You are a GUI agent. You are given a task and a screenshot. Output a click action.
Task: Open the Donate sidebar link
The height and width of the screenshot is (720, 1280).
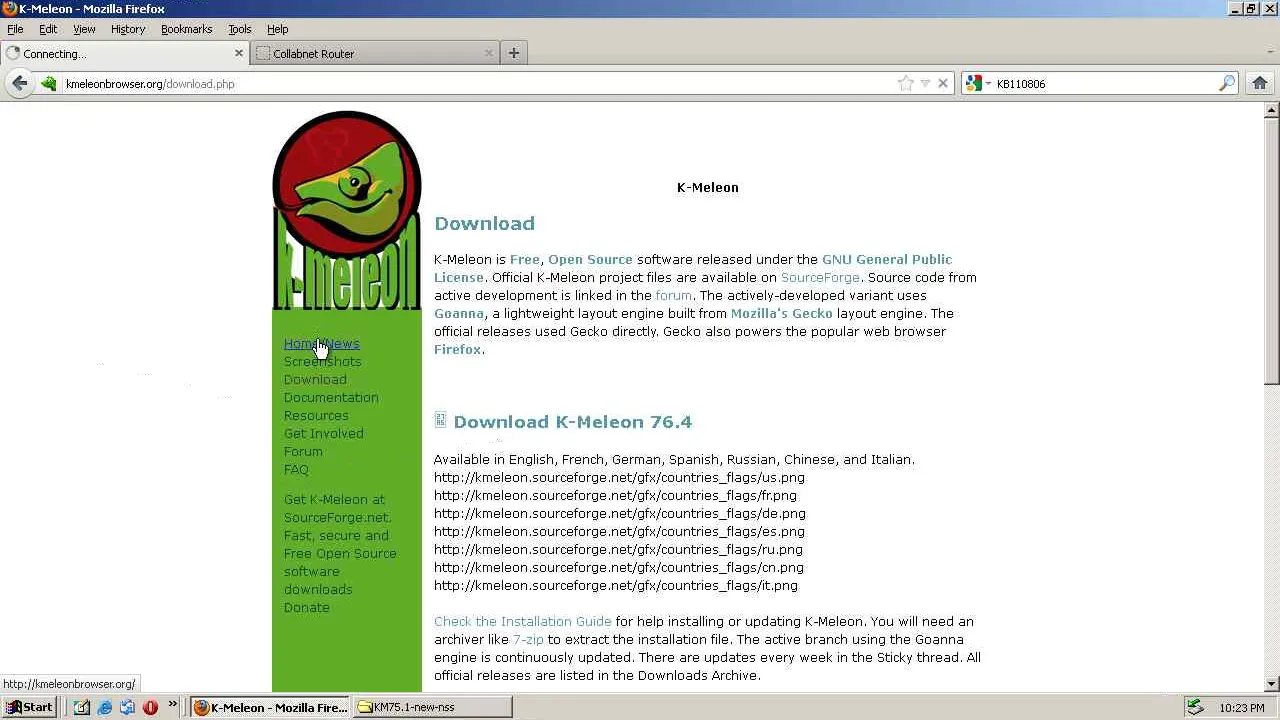click(x=306, y=608)
